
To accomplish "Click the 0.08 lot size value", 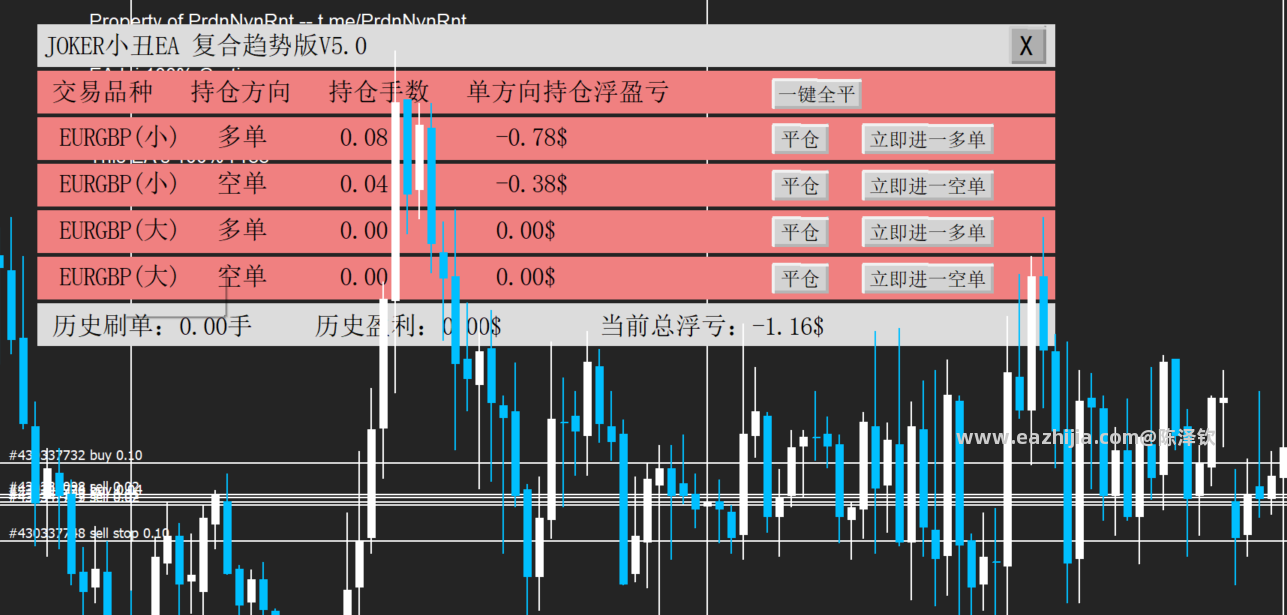I will [x=364, y=138].
